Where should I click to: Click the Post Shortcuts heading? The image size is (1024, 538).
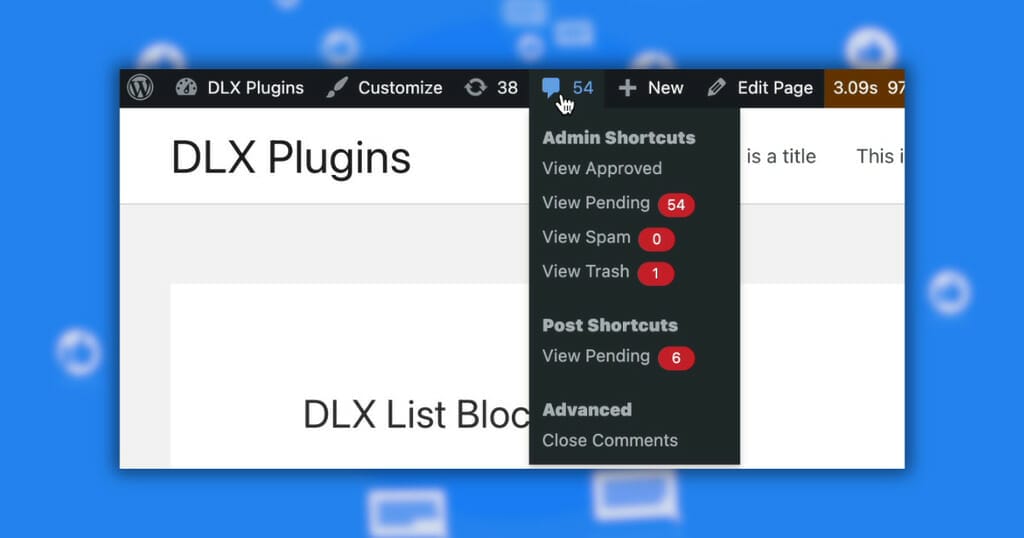pyautogui.click(x=610, y=325)
